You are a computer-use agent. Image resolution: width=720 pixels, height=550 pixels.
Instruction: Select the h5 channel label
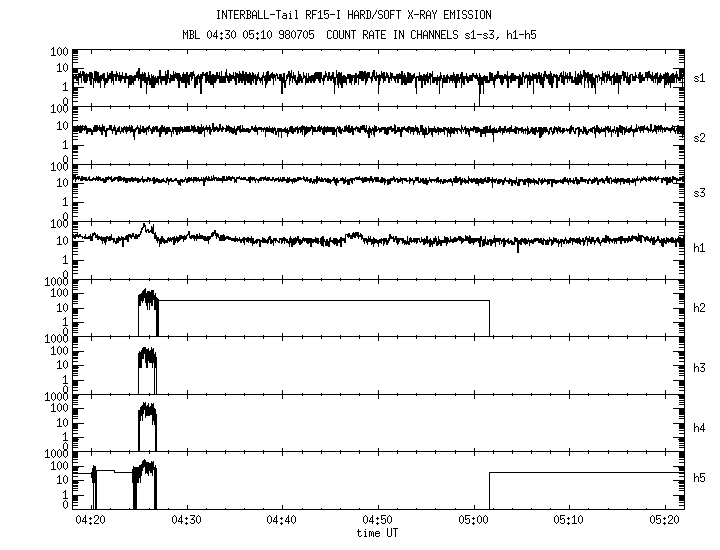pos(700,482)
